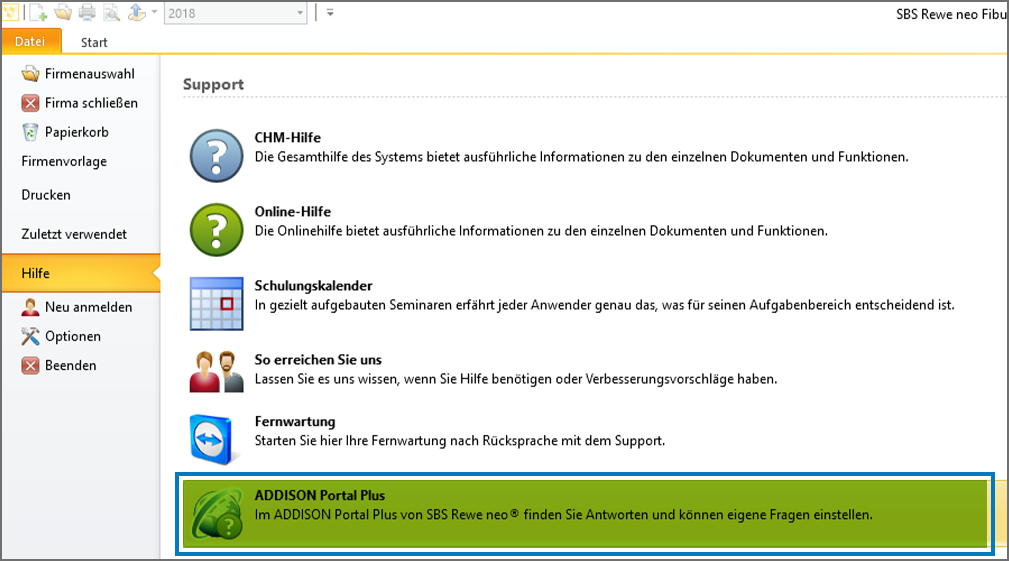Click the printer icon in the top toolbar
Viewport: 1009px width, 561px height.
coord(87,13)
